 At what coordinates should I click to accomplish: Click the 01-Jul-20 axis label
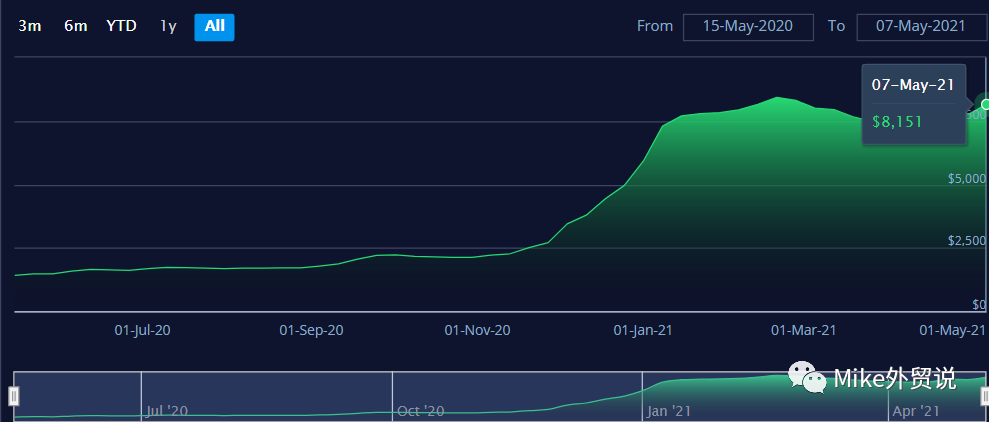(143, 330)
